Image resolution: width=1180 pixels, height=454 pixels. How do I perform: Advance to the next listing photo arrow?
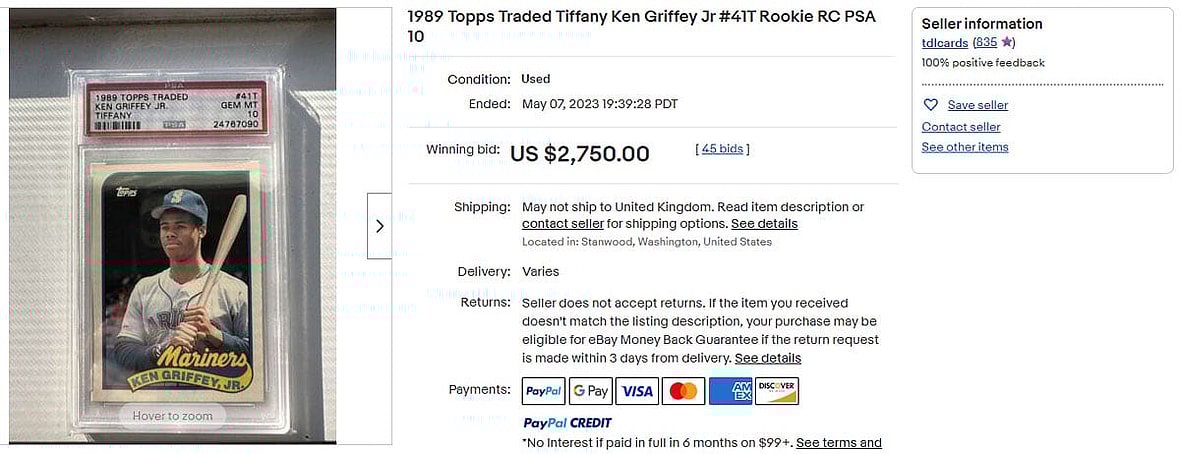(x=379, y=226)
